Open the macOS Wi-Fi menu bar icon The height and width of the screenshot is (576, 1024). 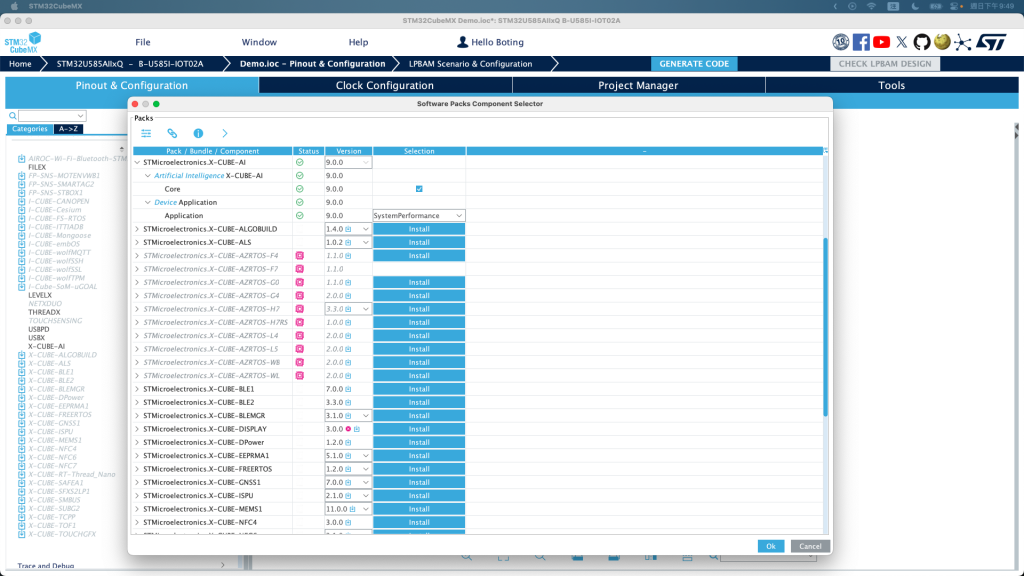coord(871,7)
